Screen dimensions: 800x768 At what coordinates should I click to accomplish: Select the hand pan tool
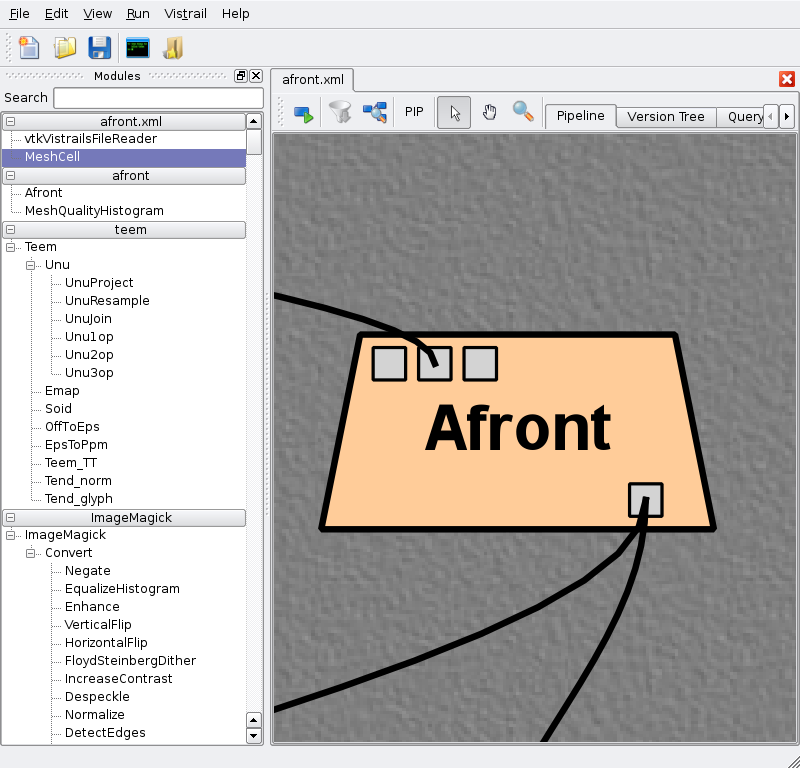pos(489,112)
